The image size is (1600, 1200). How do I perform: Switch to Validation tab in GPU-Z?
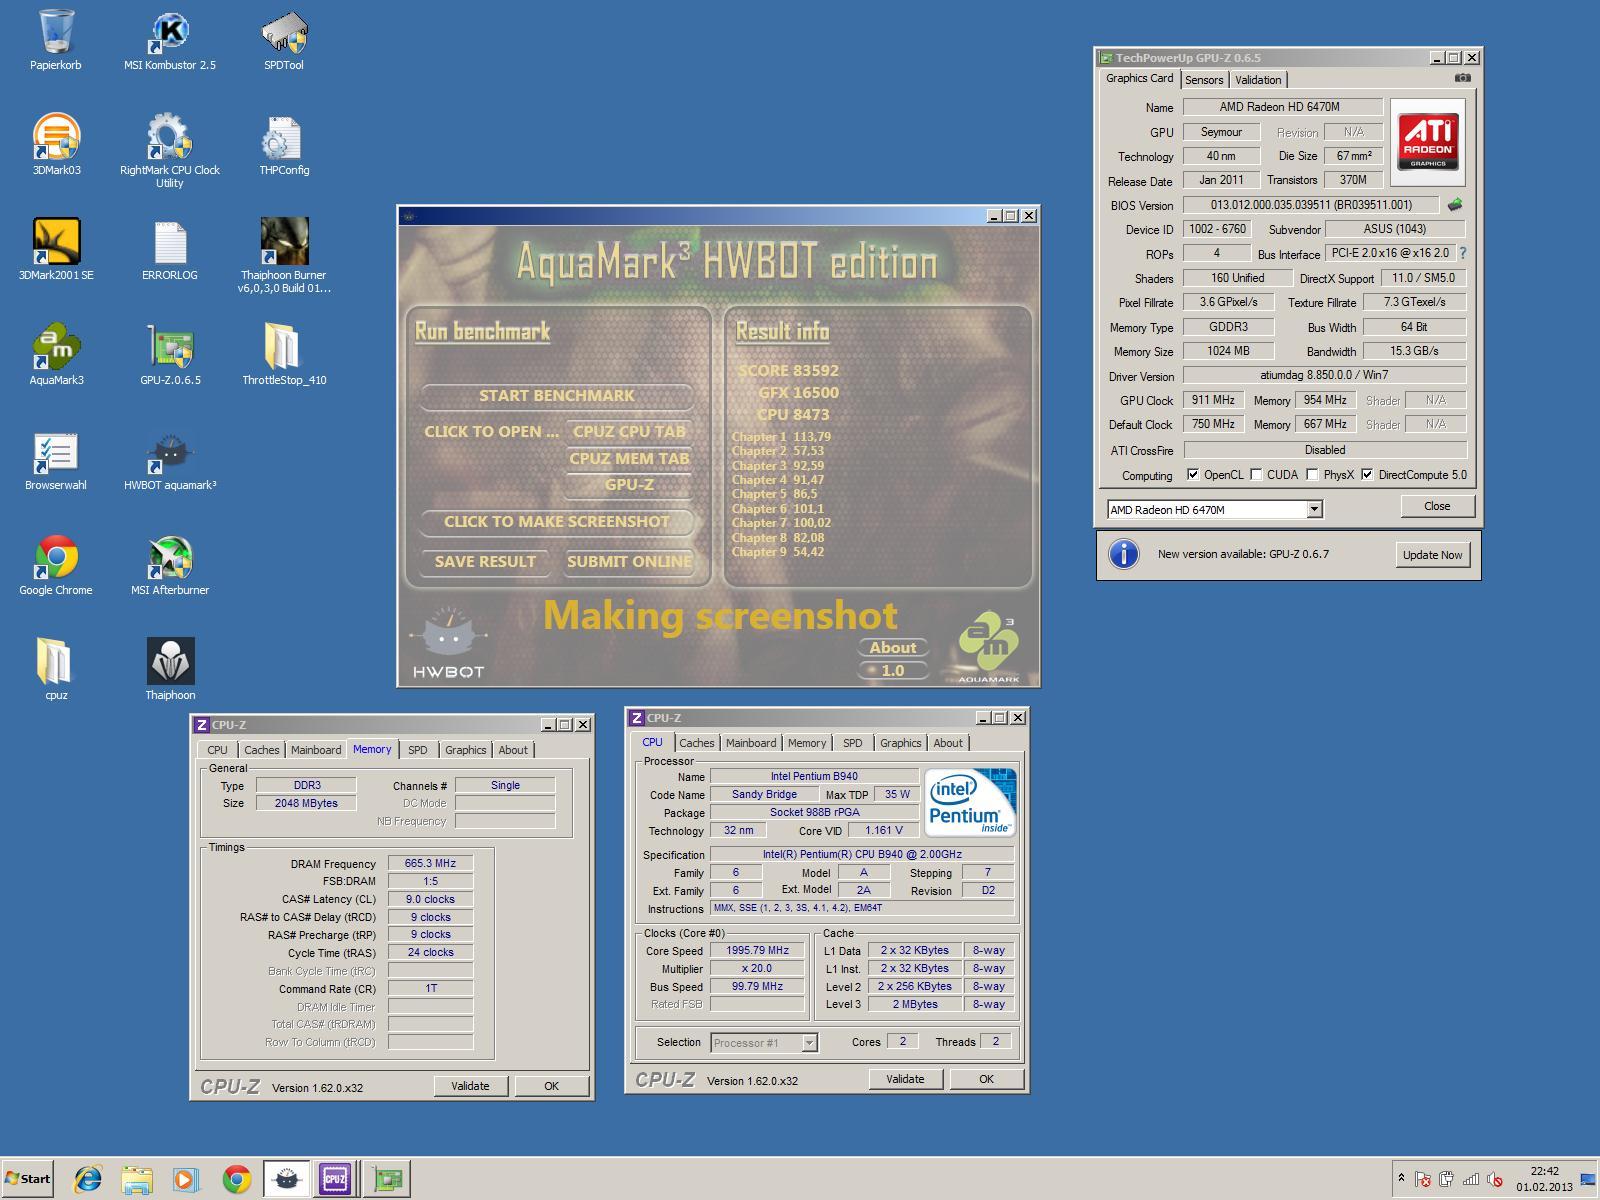pos(1258,80)
